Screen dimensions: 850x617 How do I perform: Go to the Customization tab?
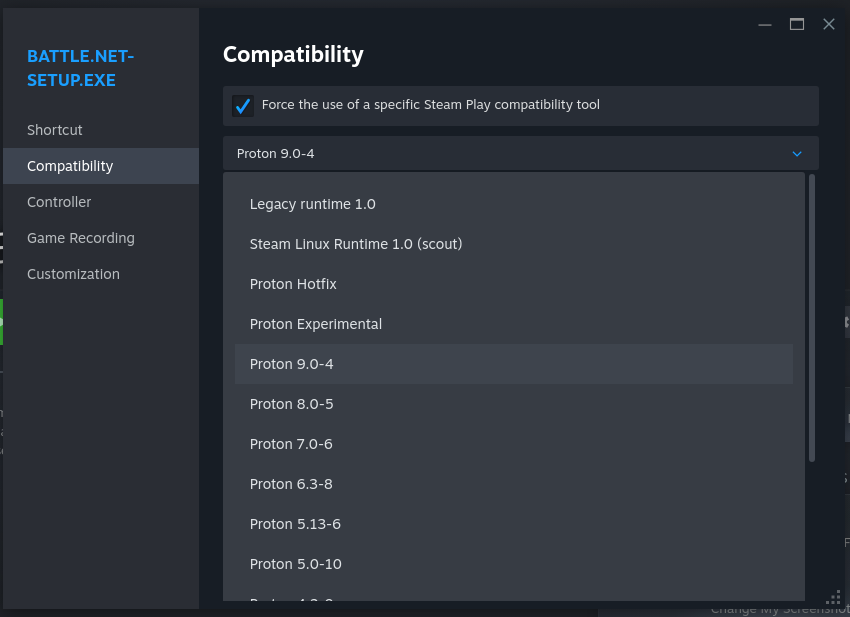[x=73, y=274]
